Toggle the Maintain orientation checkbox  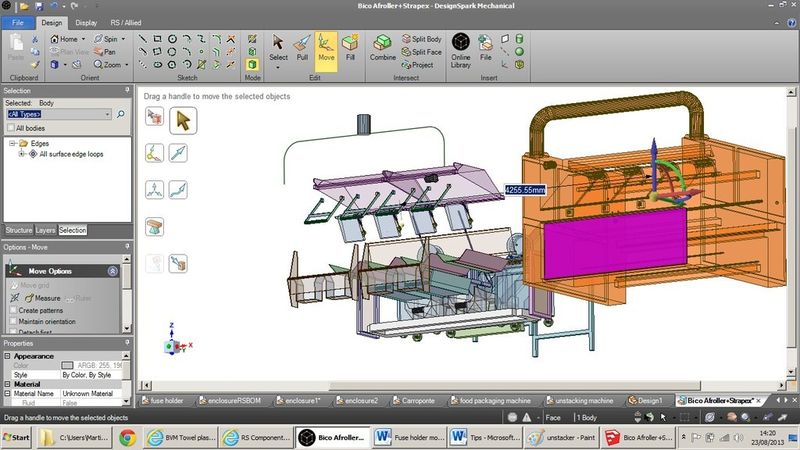tap(11, 321)
